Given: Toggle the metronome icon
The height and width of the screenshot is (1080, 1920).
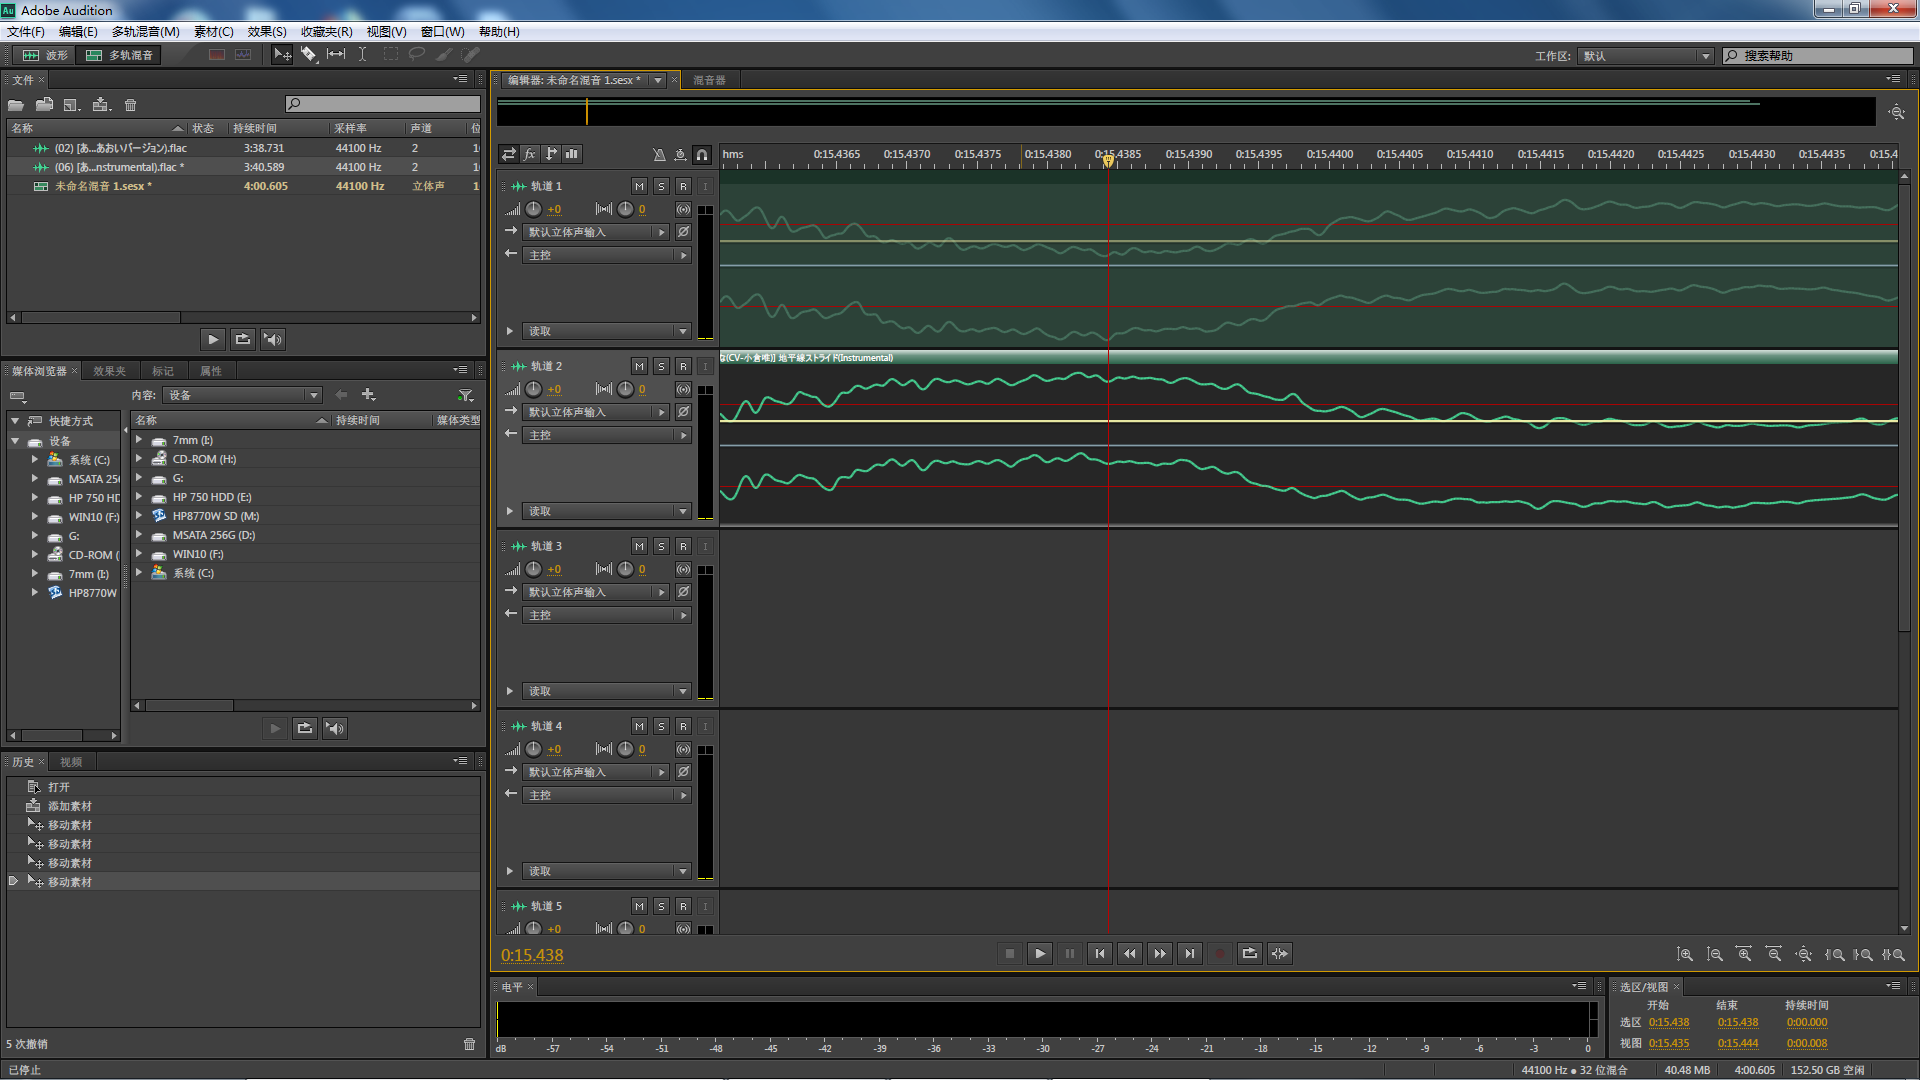Looking at the screenshot, I should (658, 154).
